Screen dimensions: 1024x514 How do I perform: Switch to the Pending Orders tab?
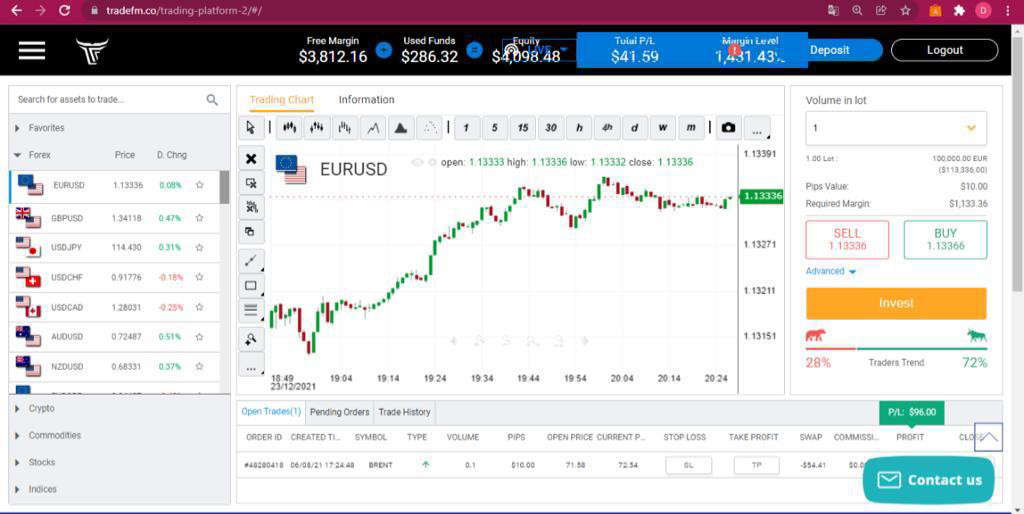pyautogui.click(x=339, y=412)
